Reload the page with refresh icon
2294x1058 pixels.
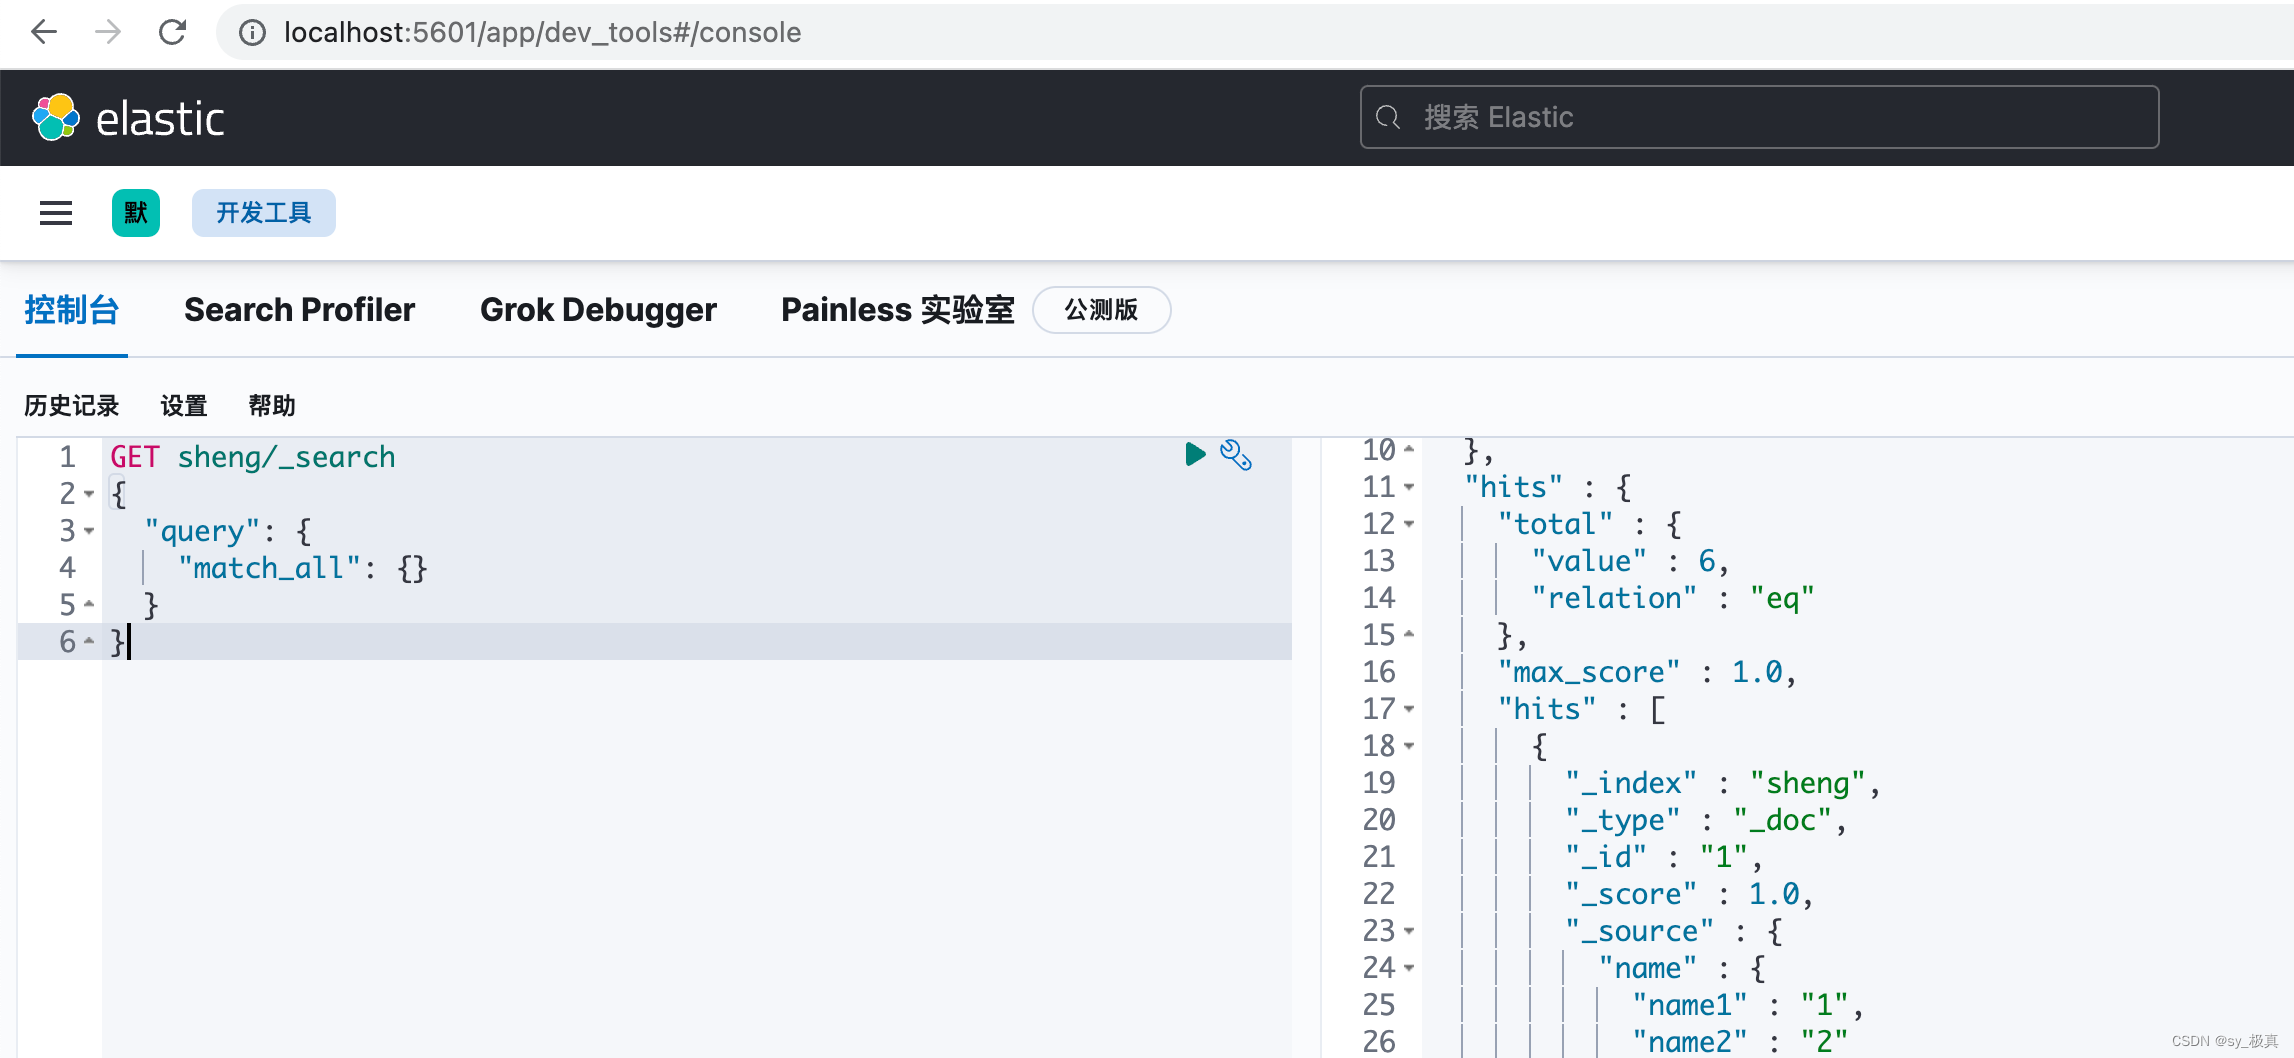173,32
